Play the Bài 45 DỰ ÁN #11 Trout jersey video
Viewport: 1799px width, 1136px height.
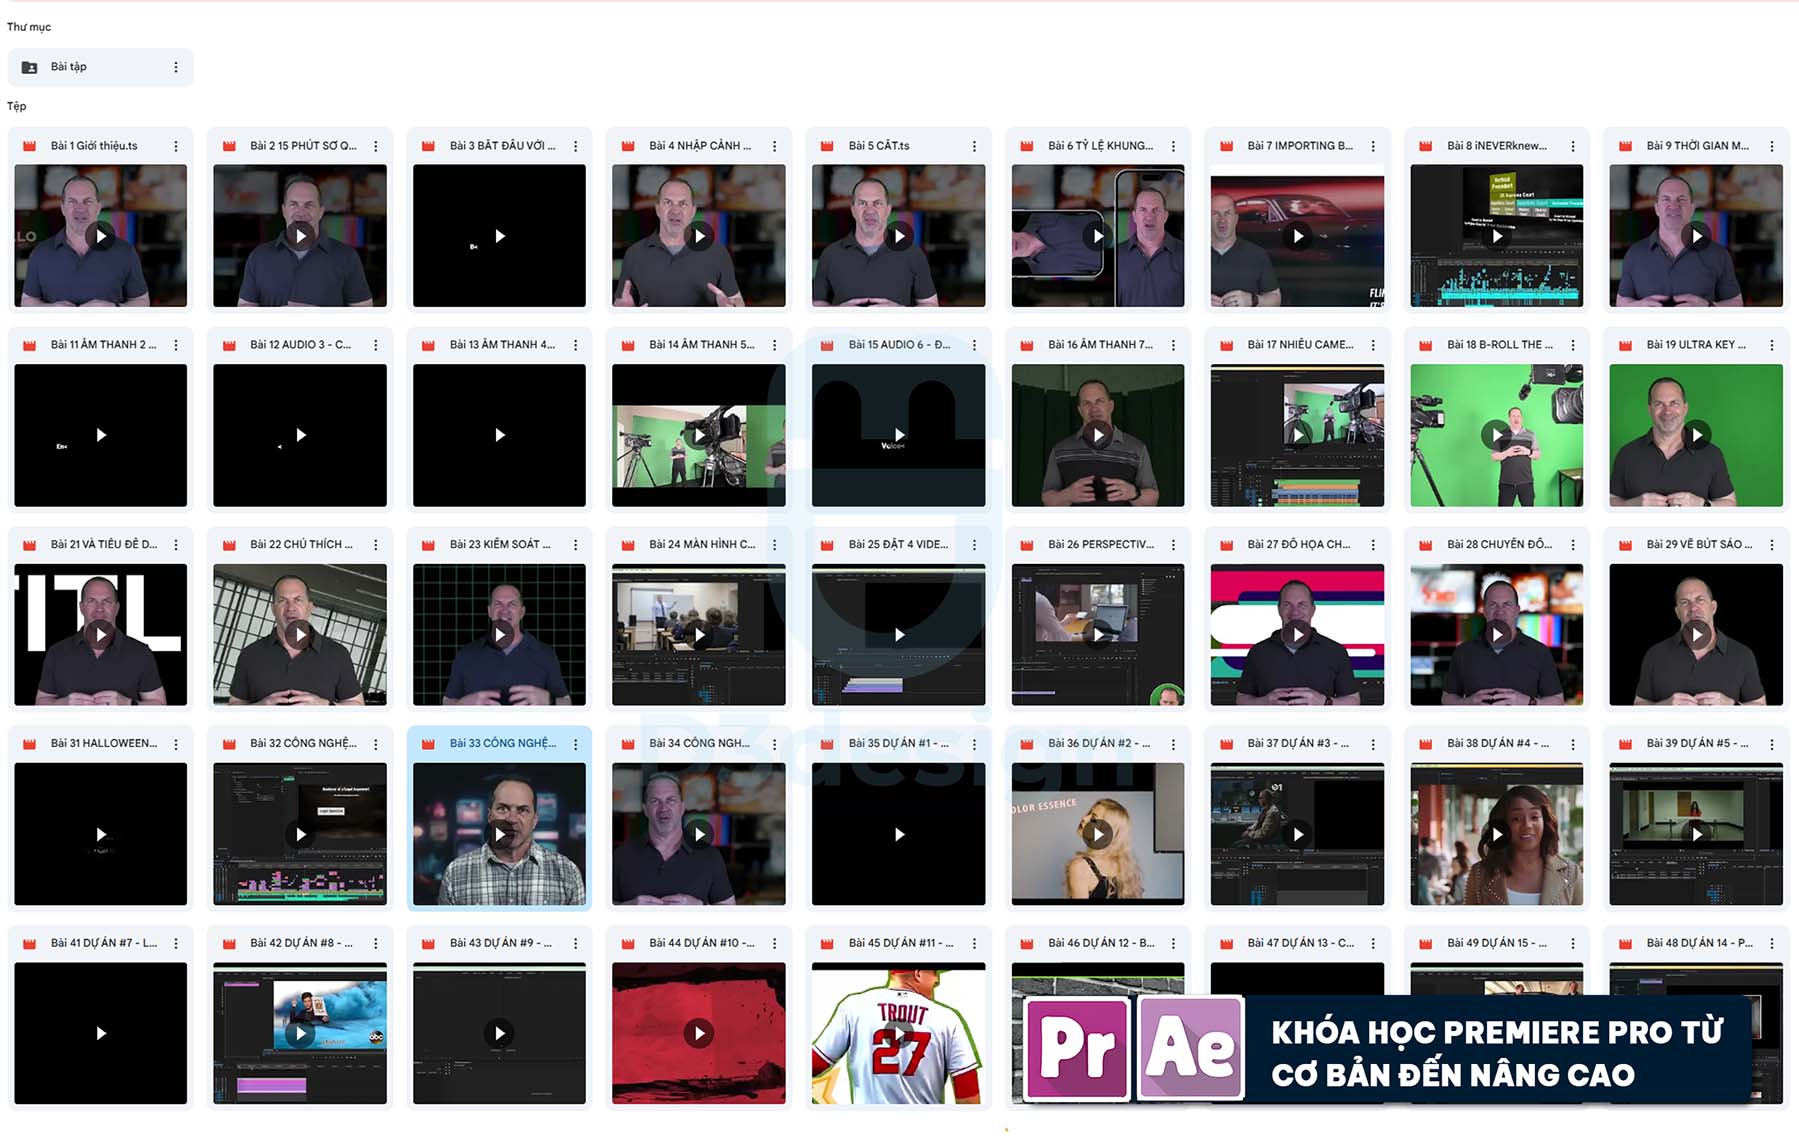pyautogui.click(x=898, y=1033)
